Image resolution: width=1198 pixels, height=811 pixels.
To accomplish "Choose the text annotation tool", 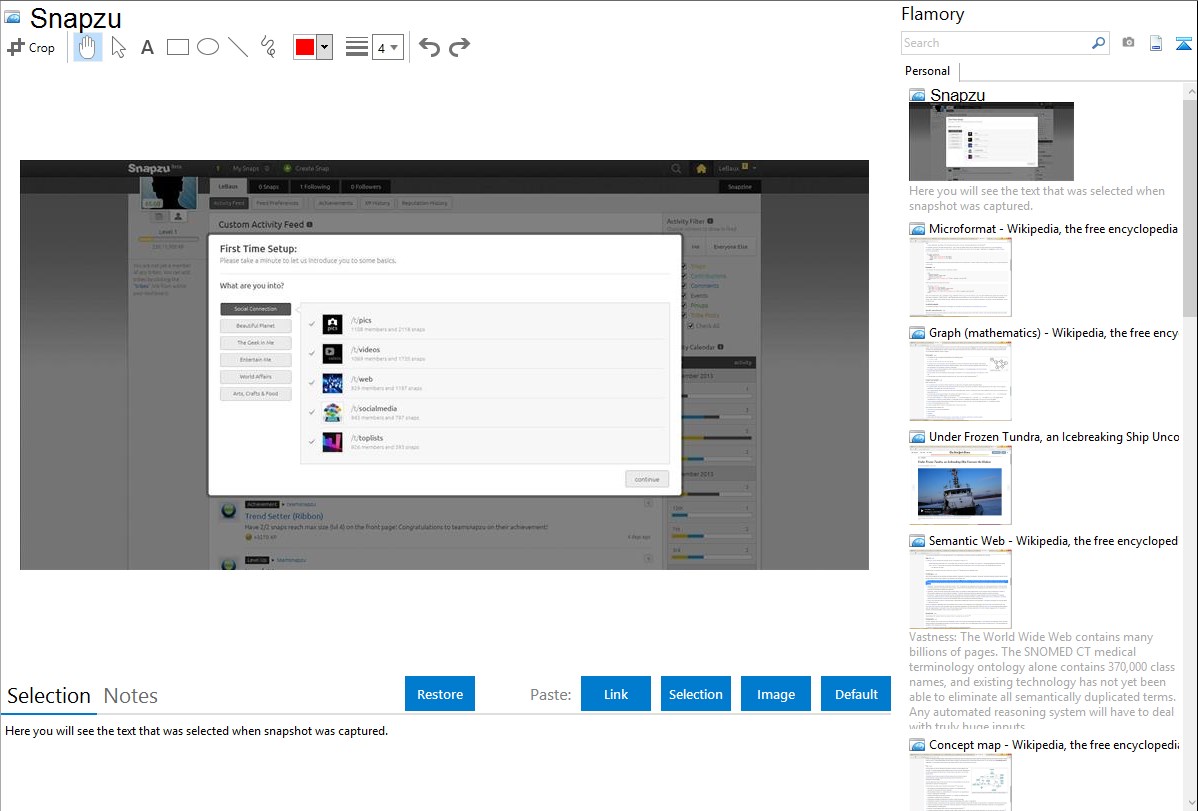I will pos(147,47).
